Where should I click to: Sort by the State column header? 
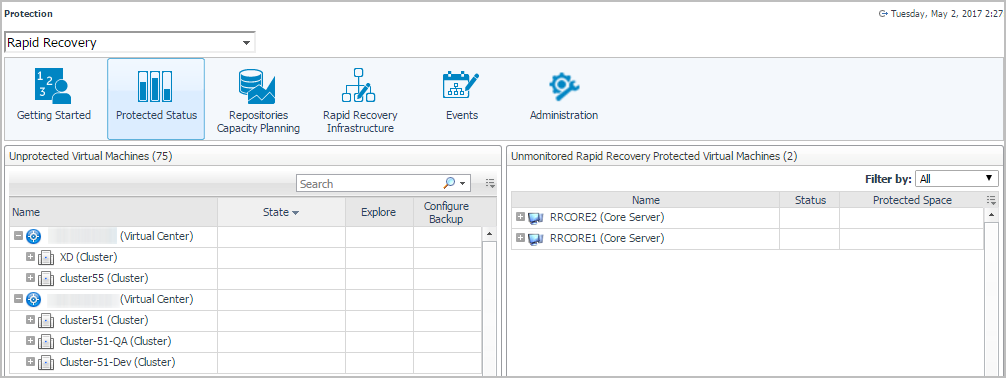(x=281, y=212)
